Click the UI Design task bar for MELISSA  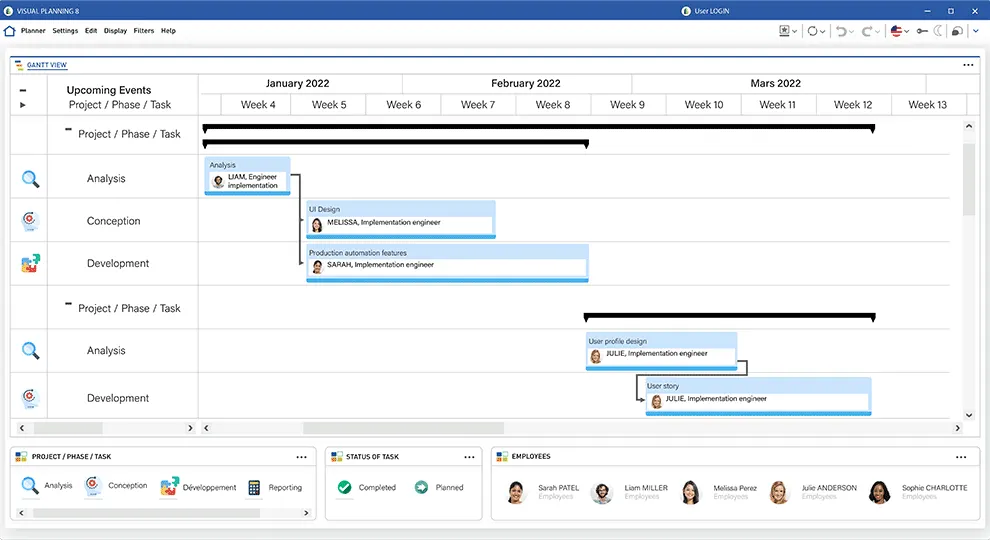coord(400,219)
